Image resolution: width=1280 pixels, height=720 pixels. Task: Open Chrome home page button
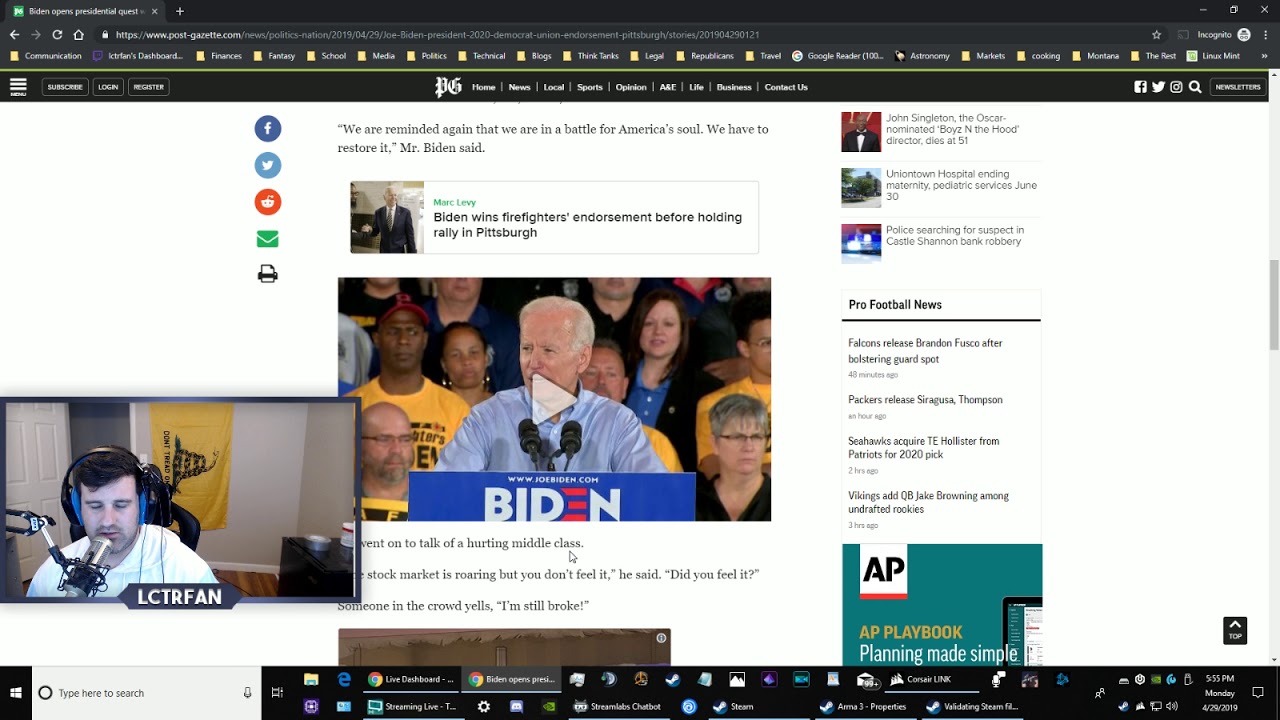point(79,35)
